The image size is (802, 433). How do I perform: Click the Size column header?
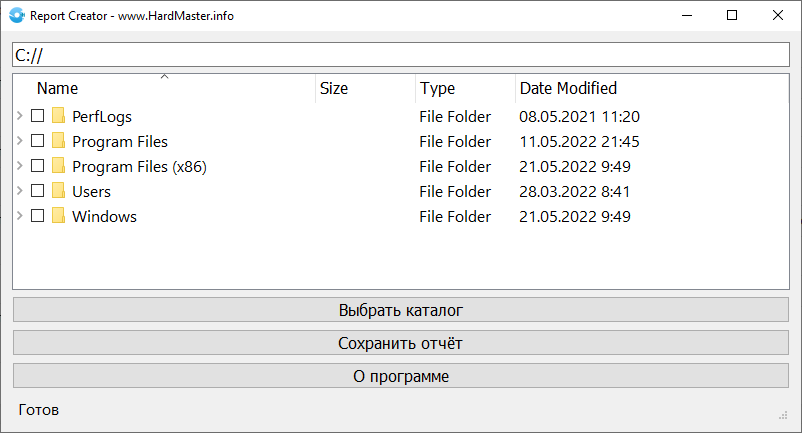(334, 89)
